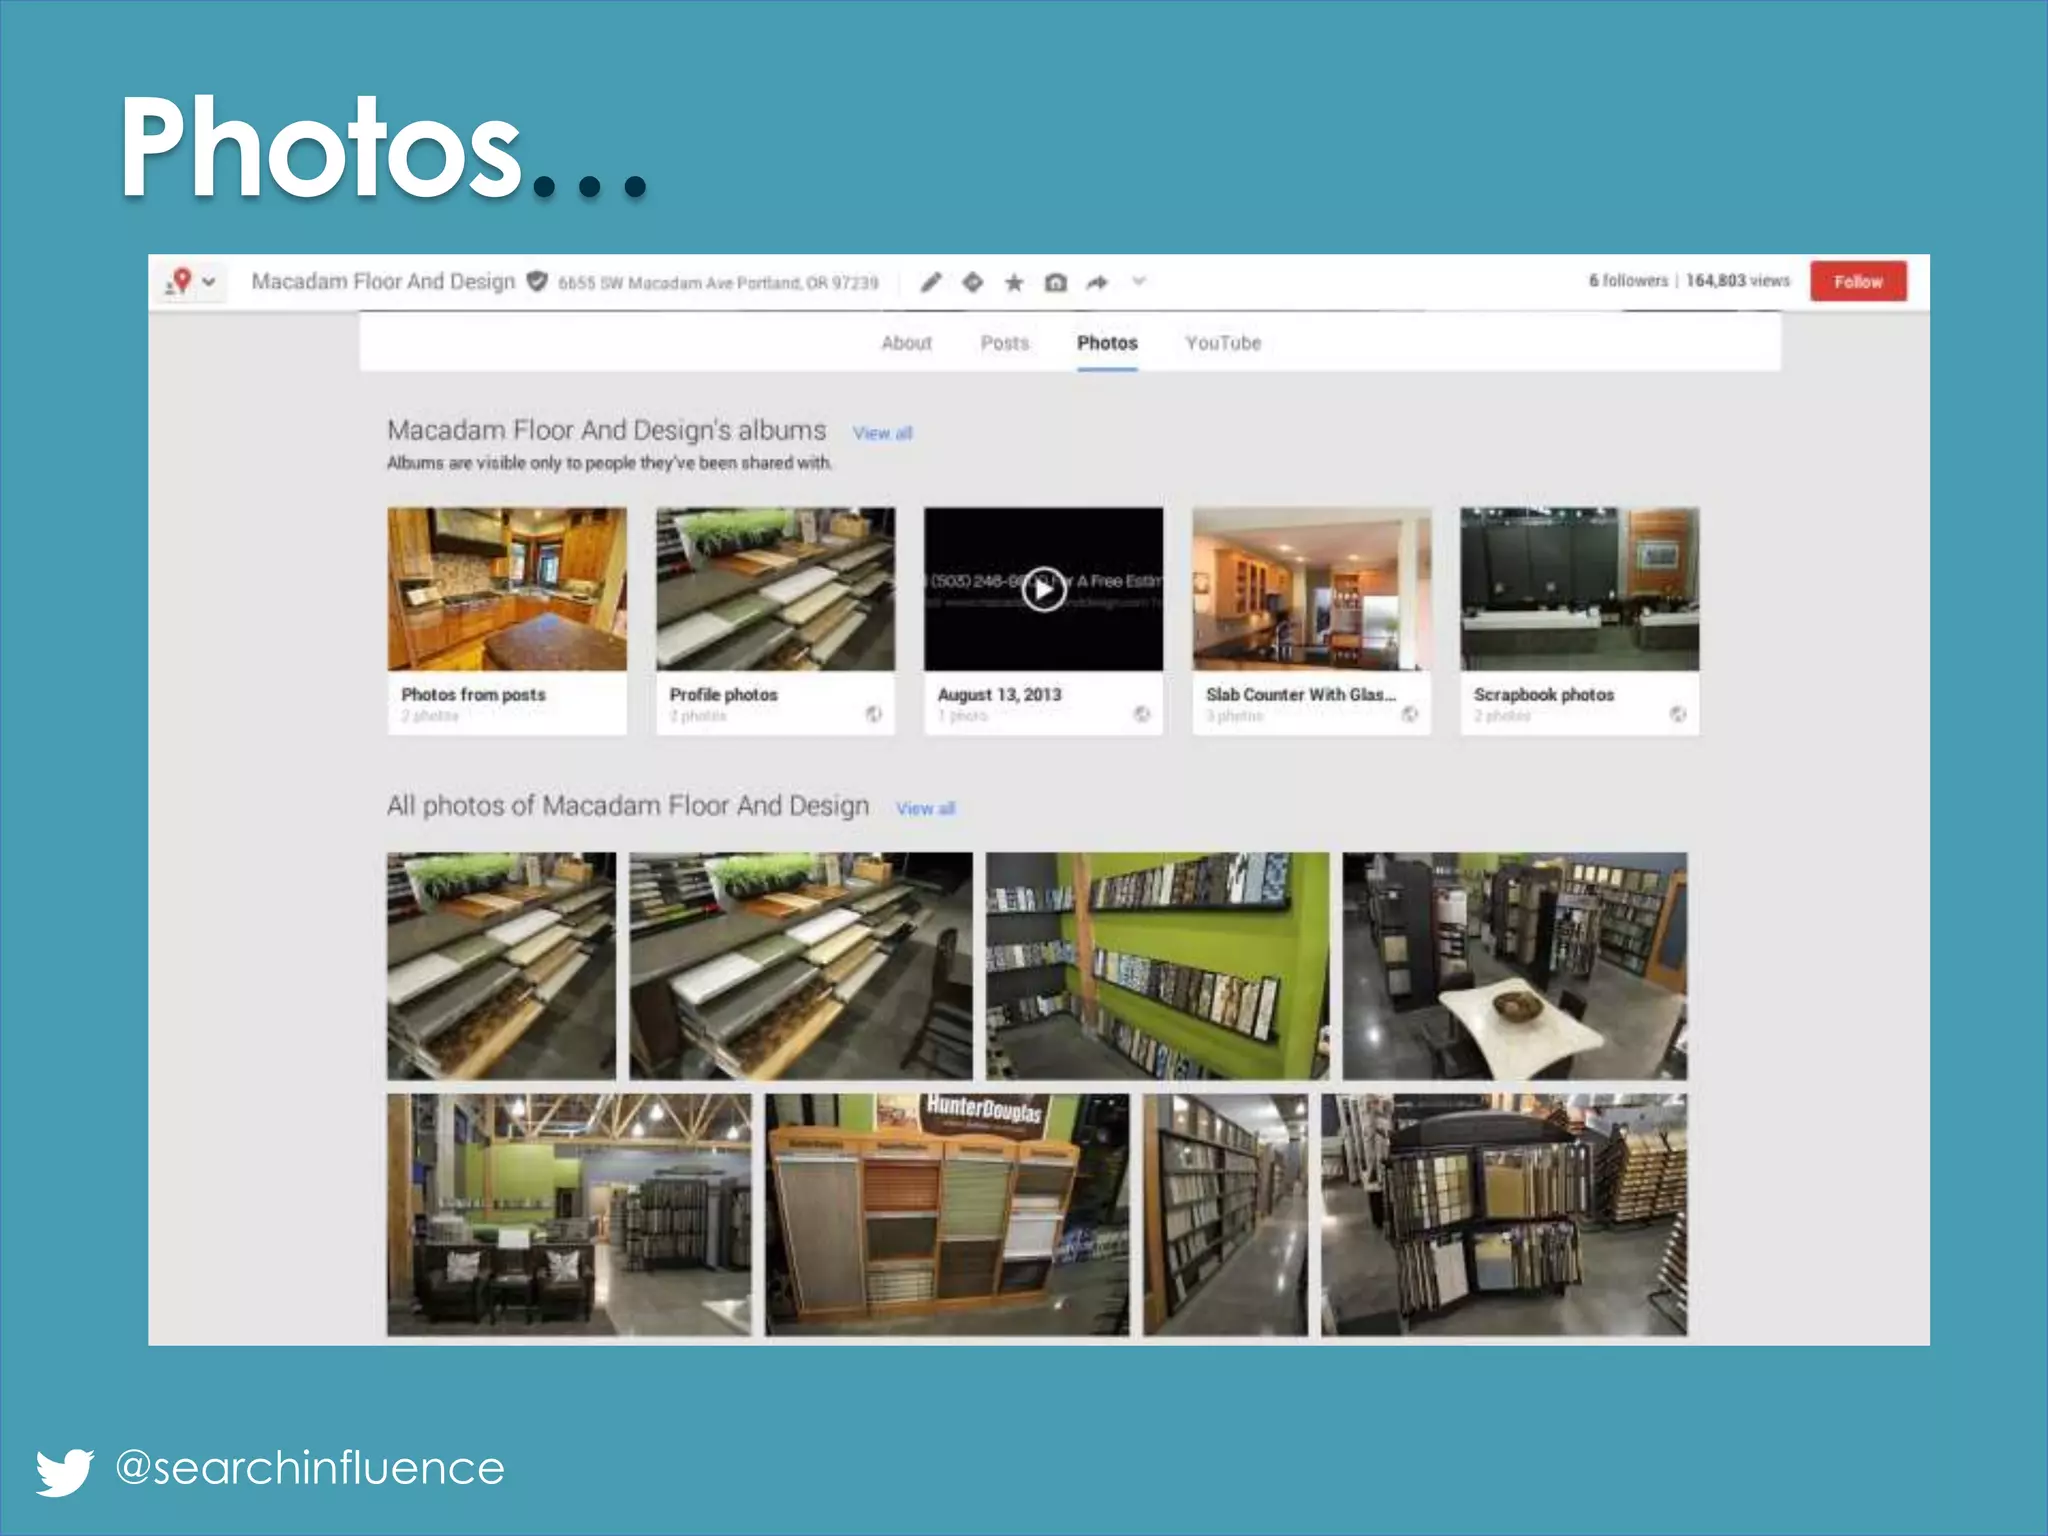This screenshot has width=2048, height=1536.
Task: Click the pencil edit icon
Action: [931, 283]
